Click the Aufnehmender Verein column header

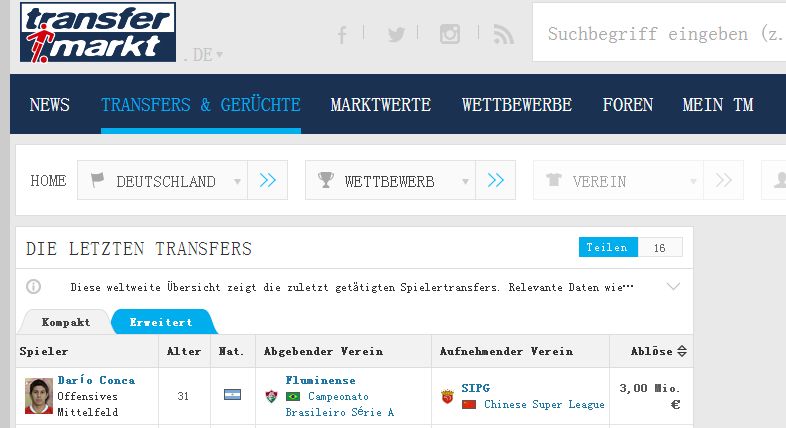(506, 351)
